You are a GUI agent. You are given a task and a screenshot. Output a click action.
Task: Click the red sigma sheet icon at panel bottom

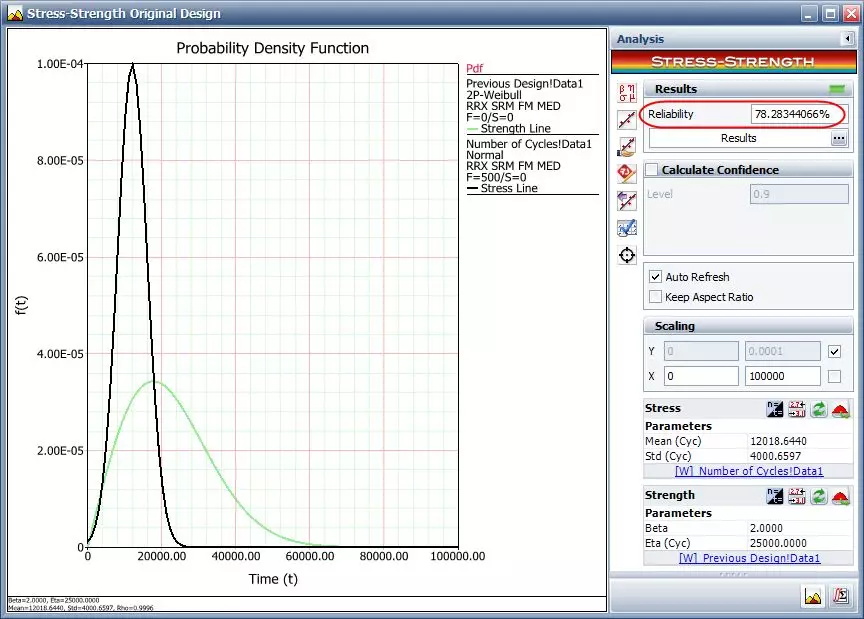[841, 596]
